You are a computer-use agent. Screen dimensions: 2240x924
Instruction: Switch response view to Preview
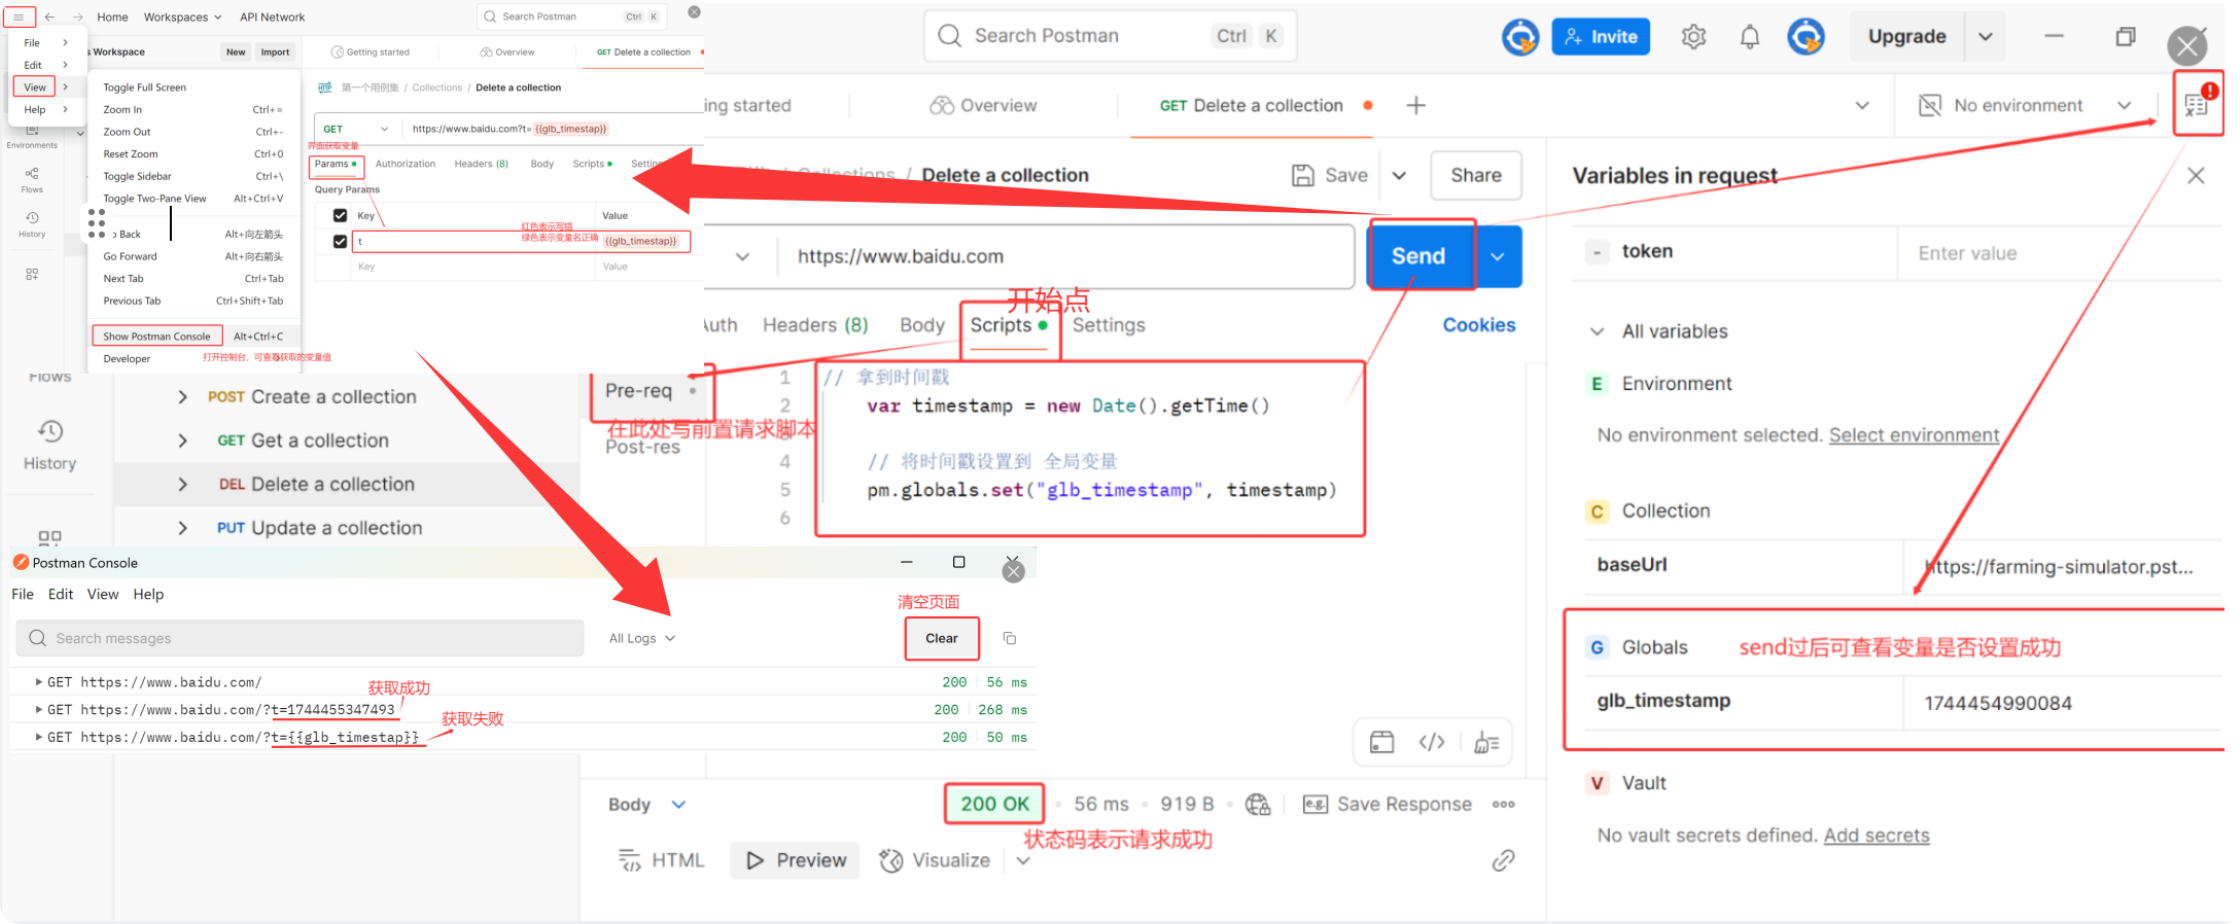tap(795, 860)
